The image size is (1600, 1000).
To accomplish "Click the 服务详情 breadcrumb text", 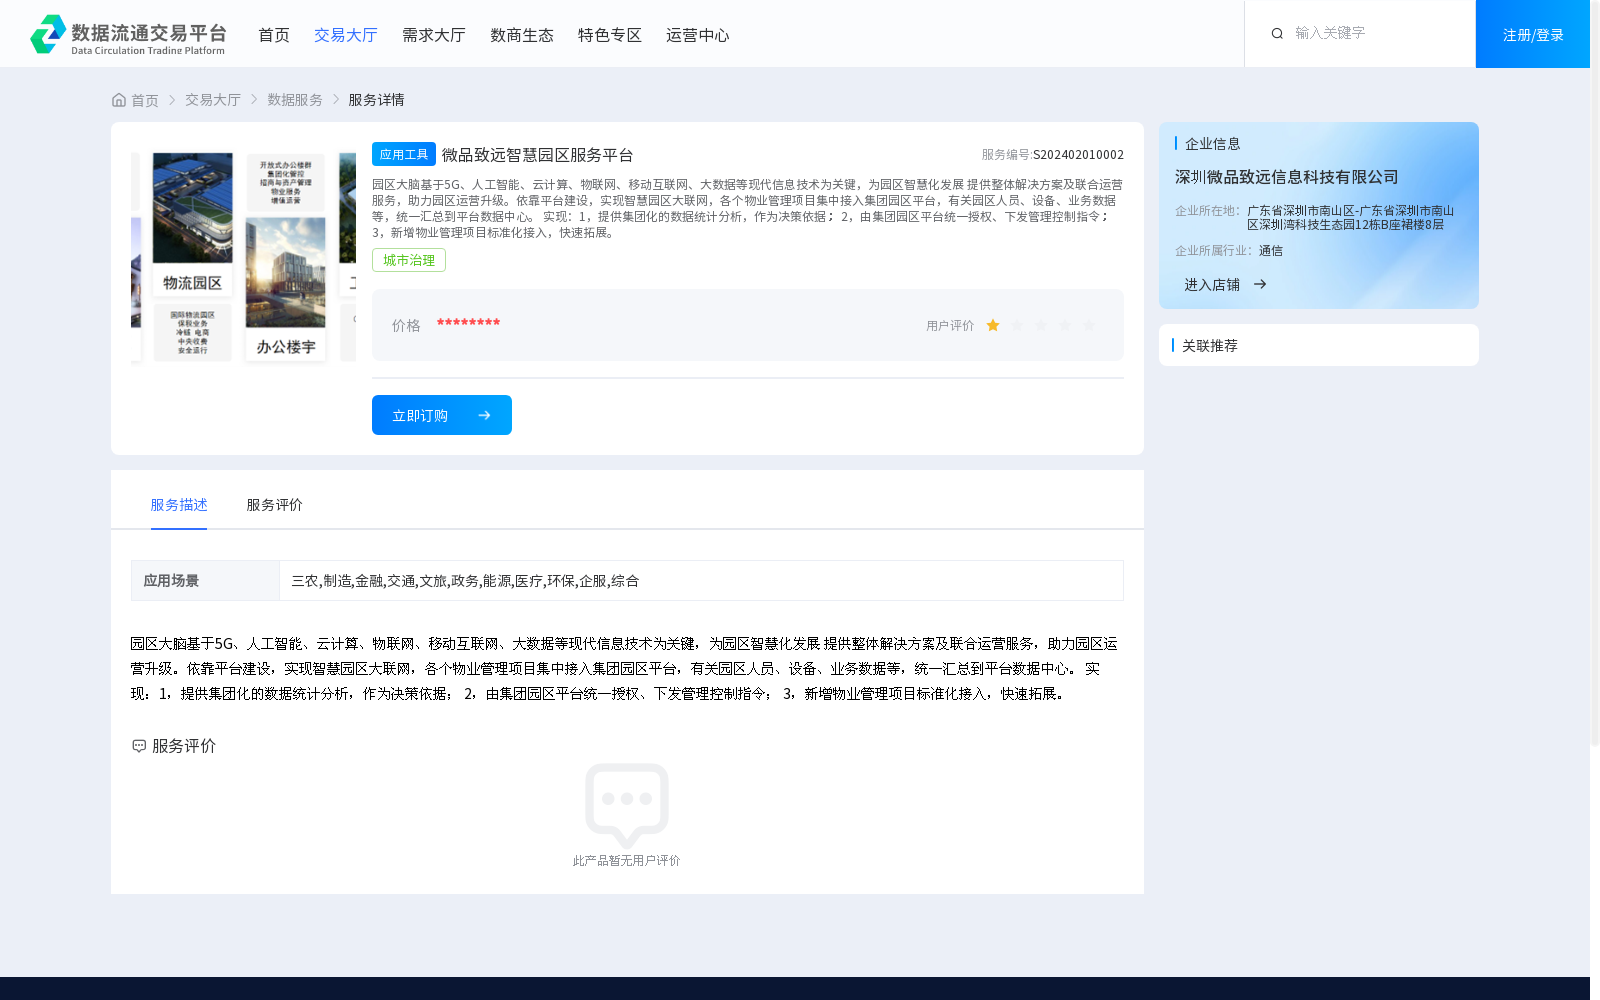I will coord(376,100).
